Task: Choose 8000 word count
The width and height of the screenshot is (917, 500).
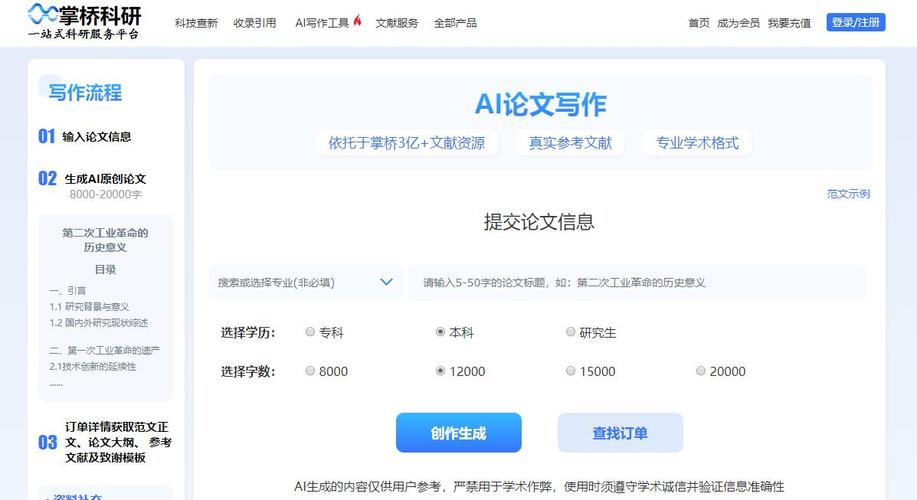Action: pos(310,371)
